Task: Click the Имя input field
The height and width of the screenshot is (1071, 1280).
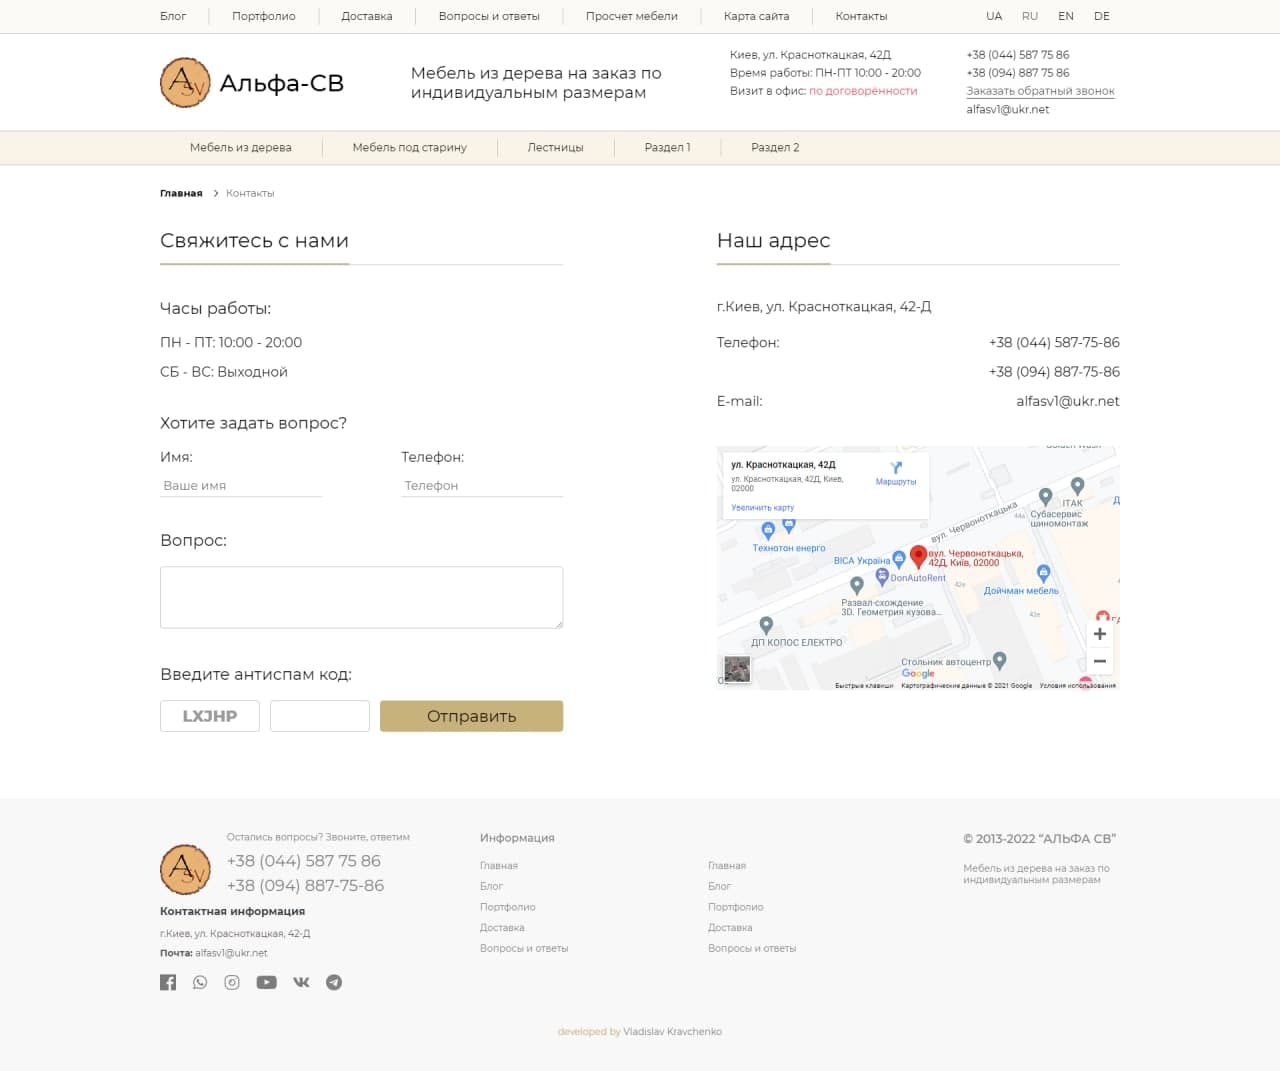Action: click(x=241, y=485)
